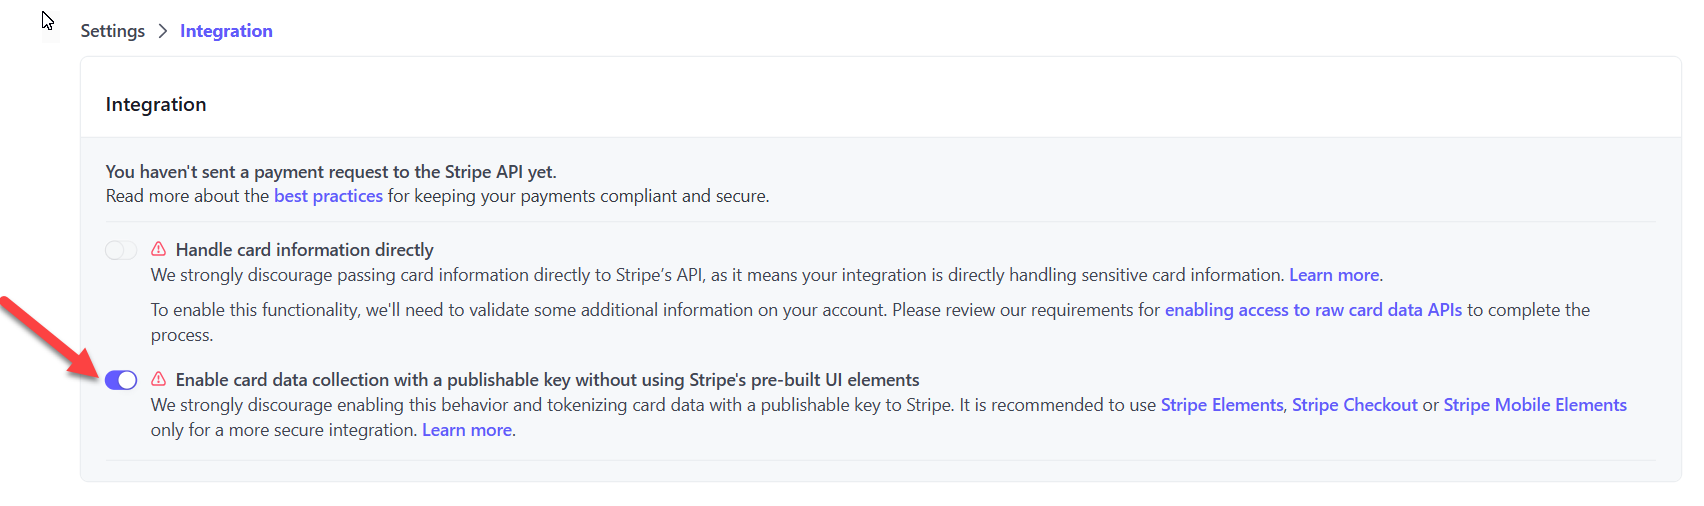This screenshot has width=1704, height=506.
Task: Click warning icon beside Enable card data collection
Action: (x=159, y=379)
